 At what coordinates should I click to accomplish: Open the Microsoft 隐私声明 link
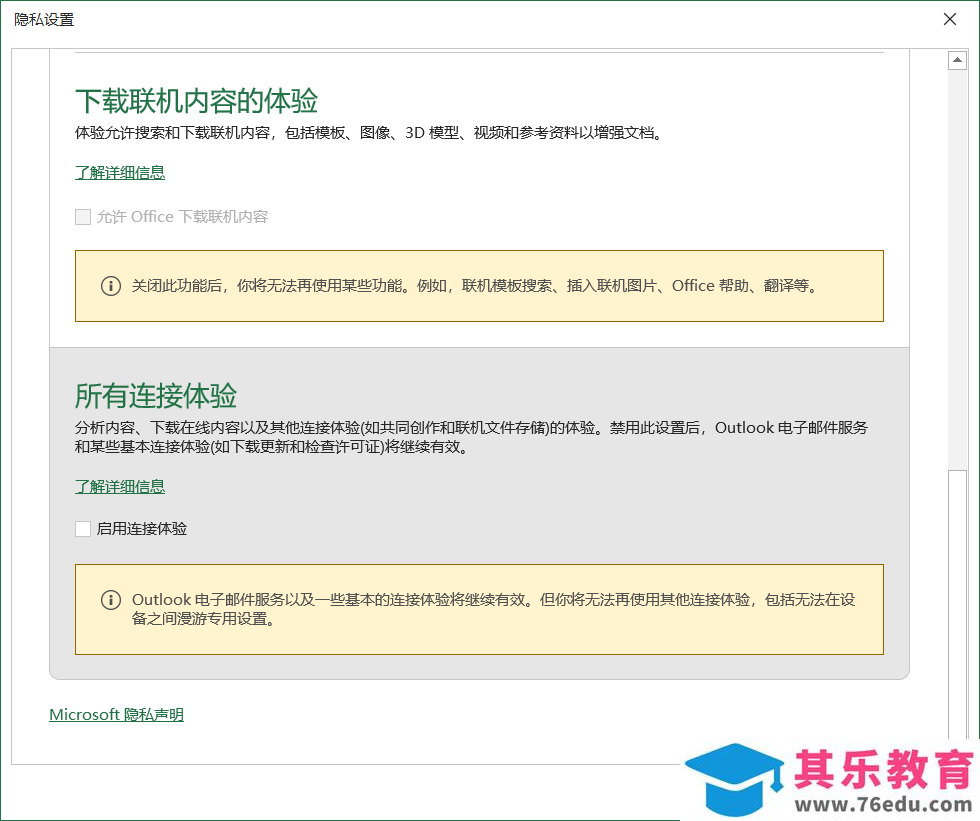tap(116, 714)
